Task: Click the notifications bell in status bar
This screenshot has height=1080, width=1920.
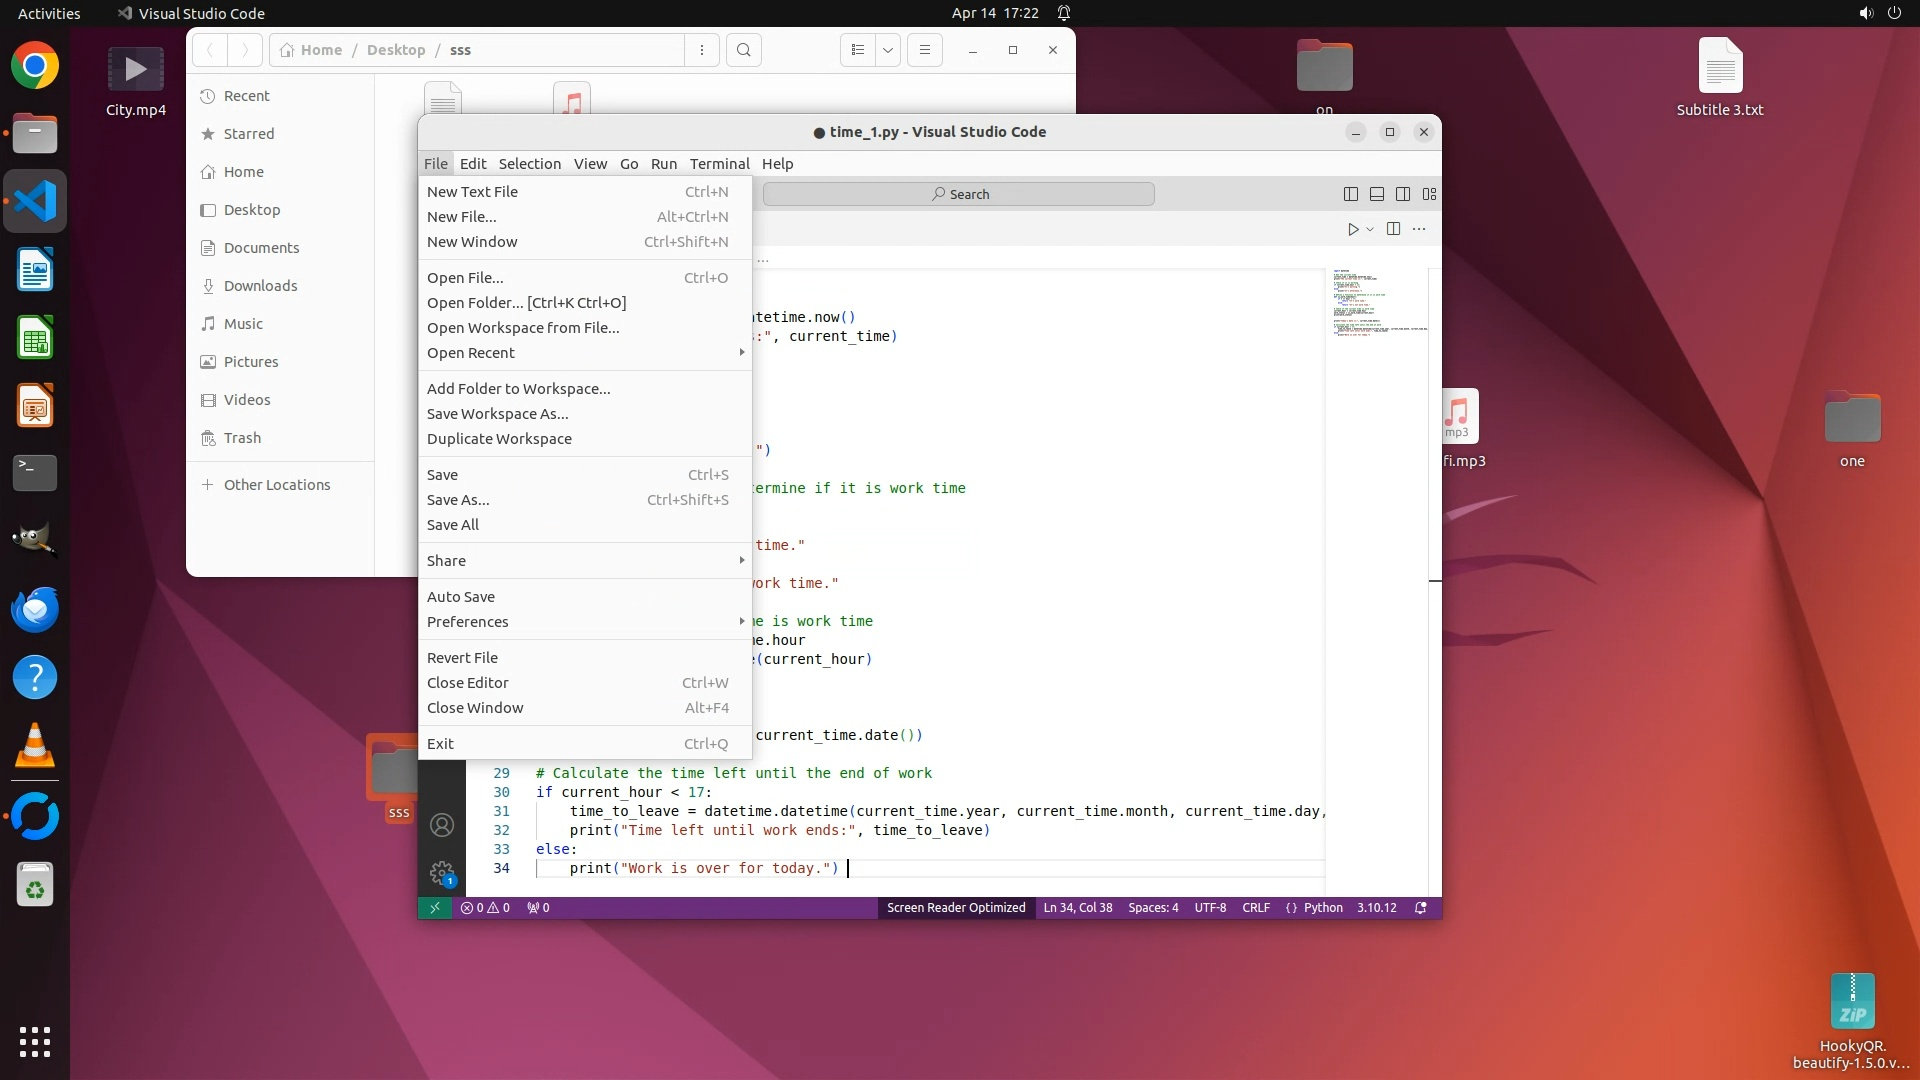Action: 1420,908
